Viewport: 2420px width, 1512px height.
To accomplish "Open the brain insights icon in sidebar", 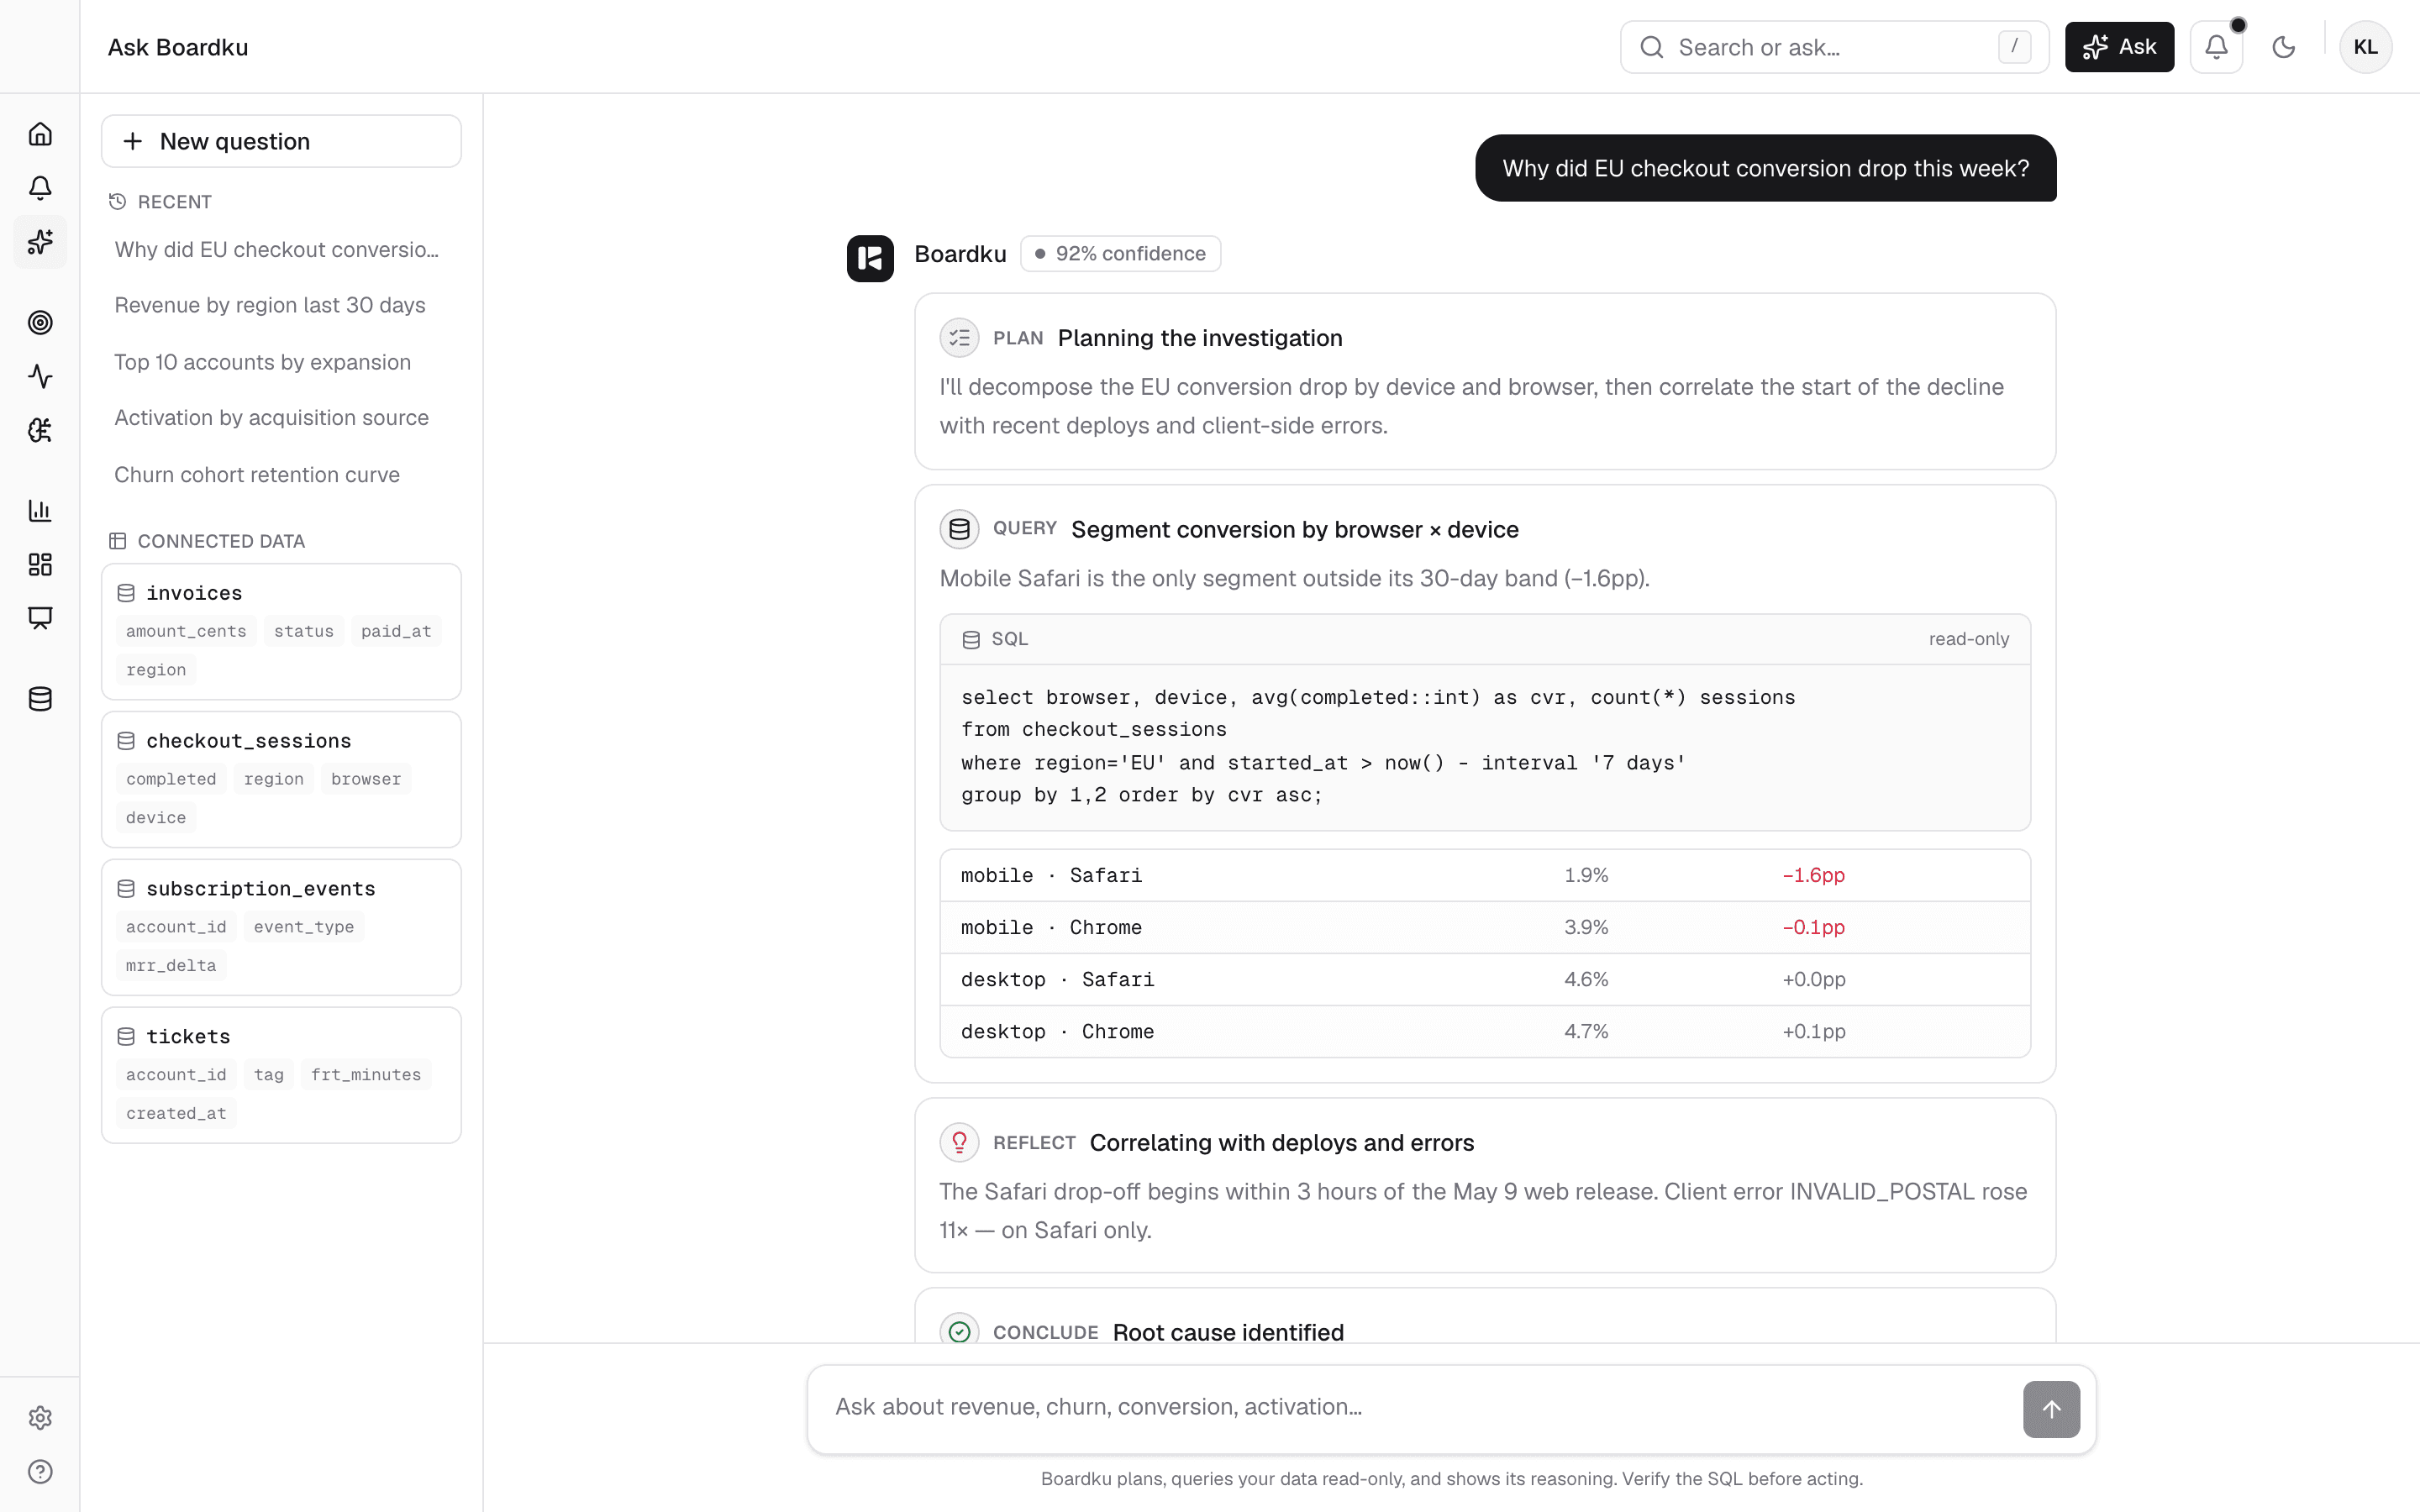I will coord(40,430).
